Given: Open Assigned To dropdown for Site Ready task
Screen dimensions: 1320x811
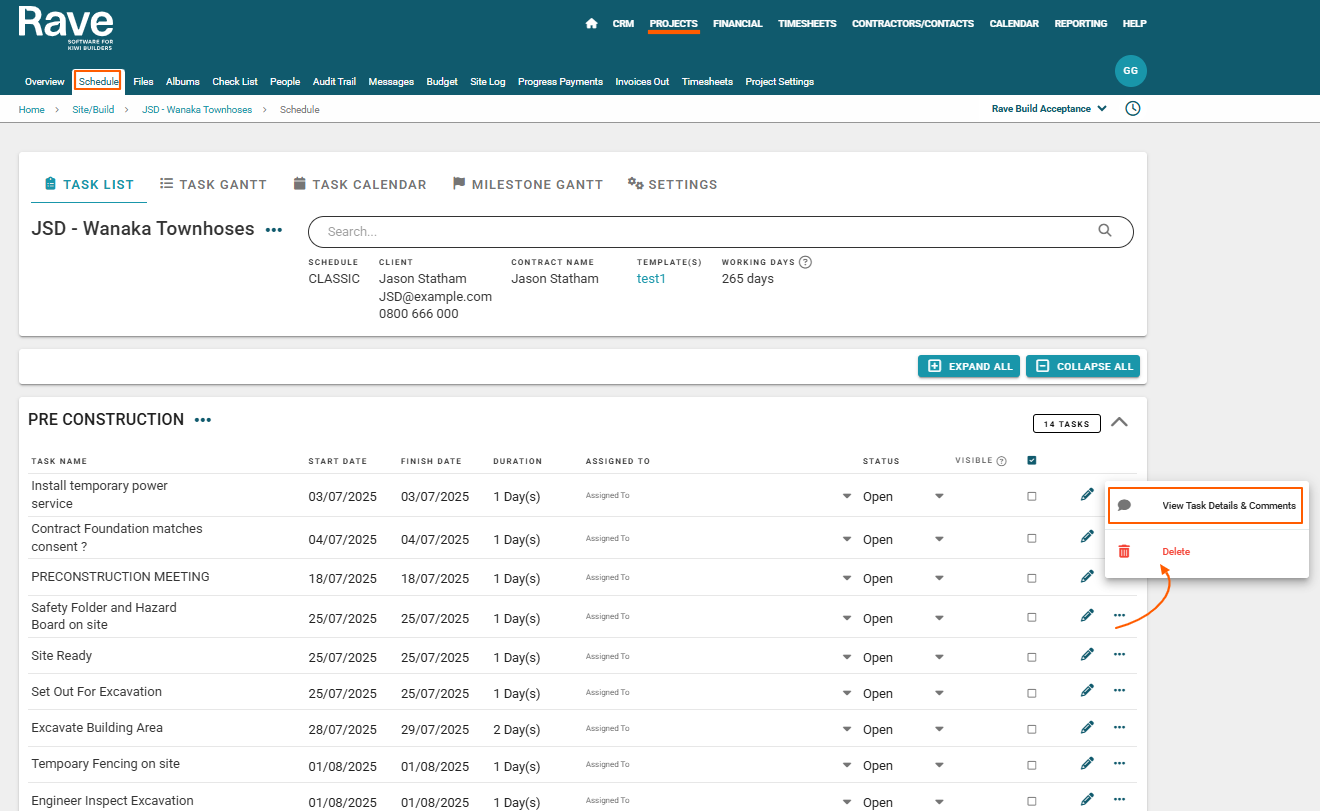Looking at the screenshot, I should (846, 657).
